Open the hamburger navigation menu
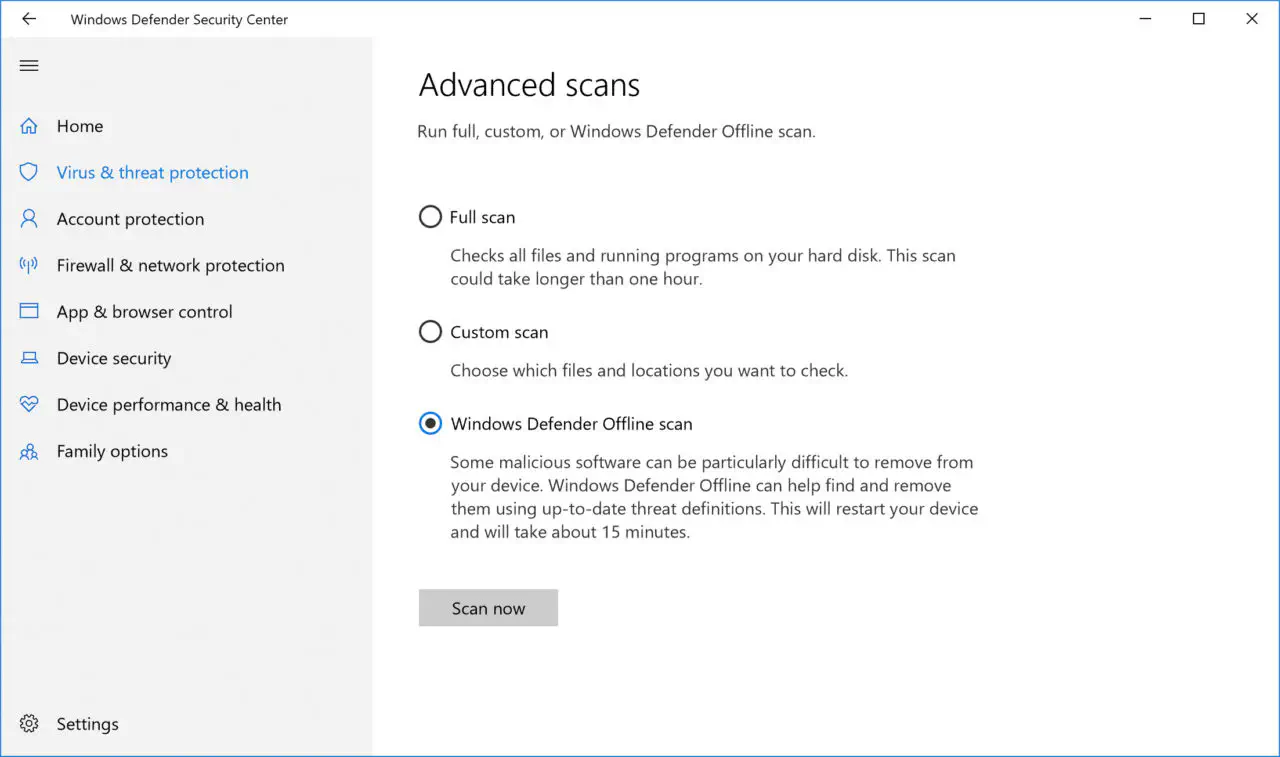The width and height of the screenshot is (1280, 757). 29,66
